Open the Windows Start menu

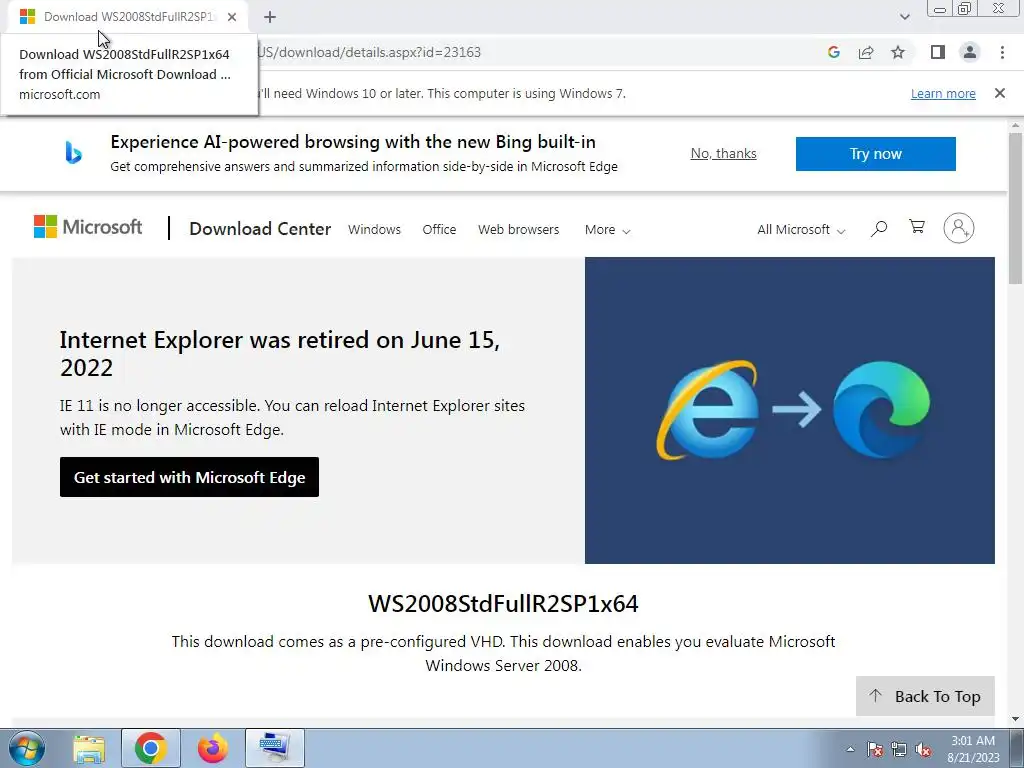coord(27,748)
